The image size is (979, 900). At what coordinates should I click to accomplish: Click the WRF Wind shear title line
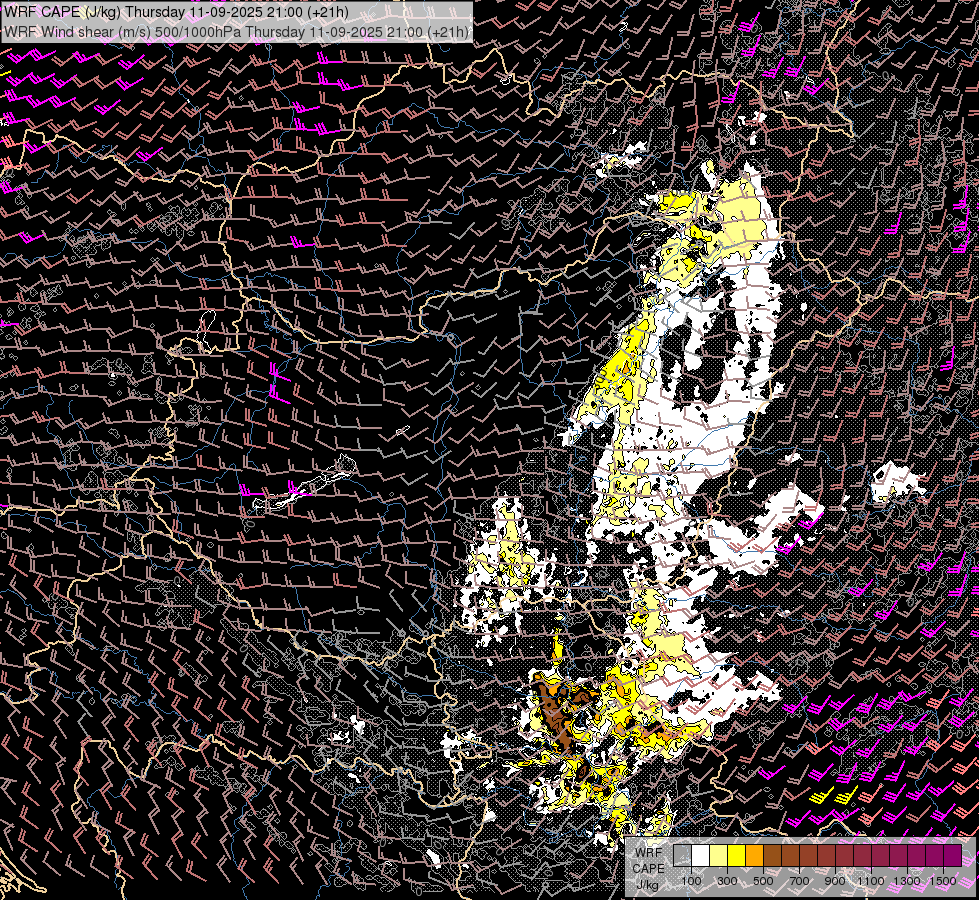coord(236,31)
